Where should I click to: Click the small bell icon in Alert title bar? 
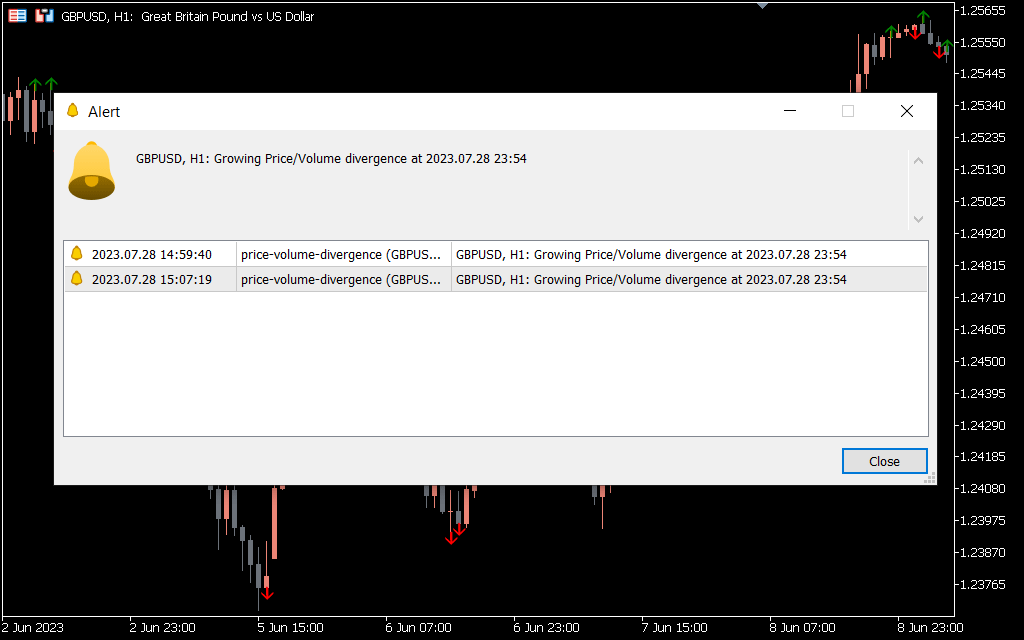72,111
